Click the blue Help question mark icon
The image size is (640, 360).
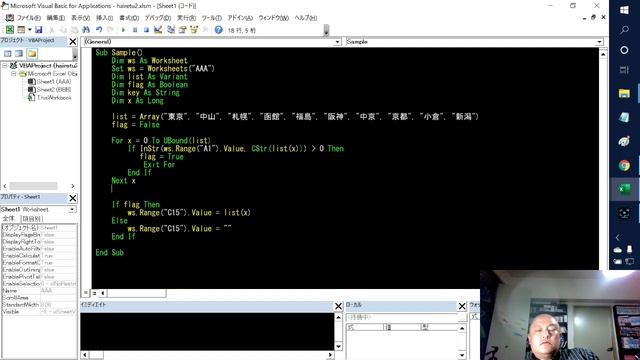[218, 29]
